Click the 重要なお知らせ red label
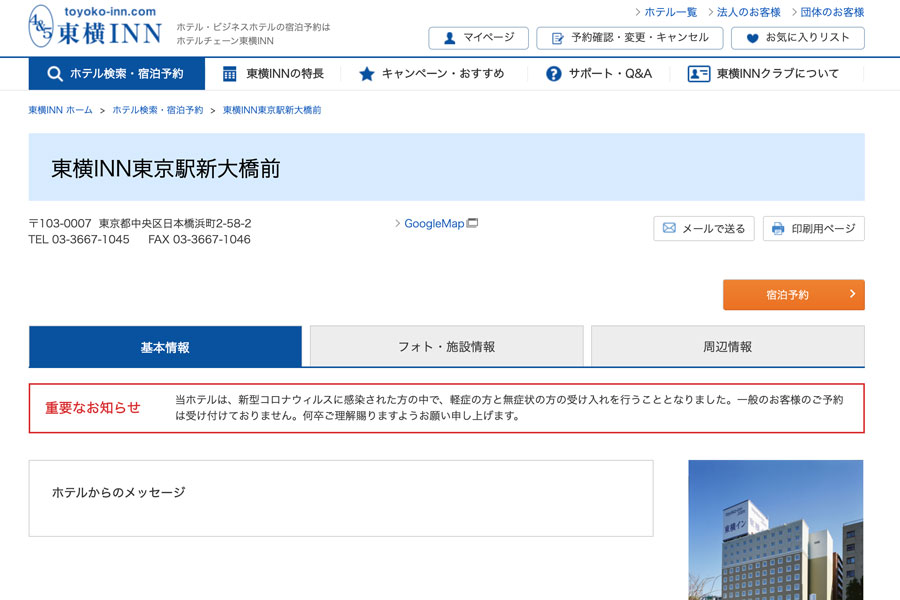Image resolution: width=900 pixels, height=600 pixels. pos(93,408)
